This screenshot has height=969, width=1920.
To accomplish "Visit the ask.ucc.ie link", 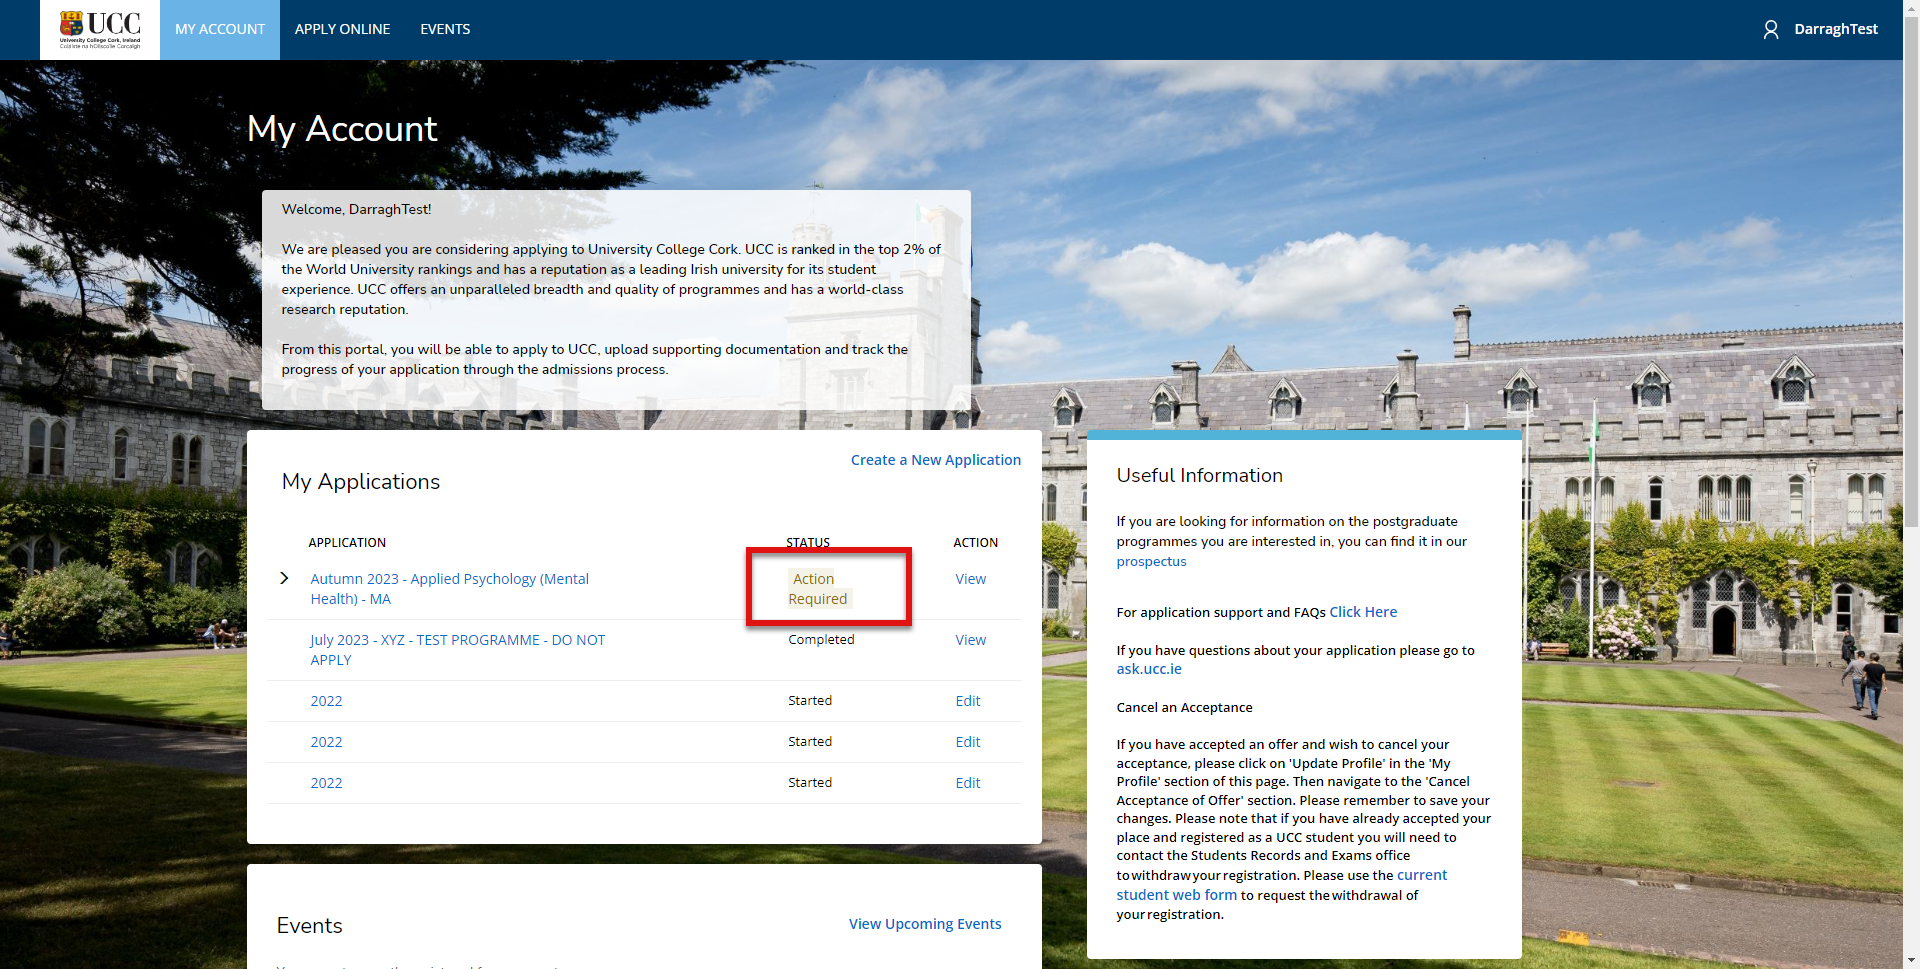I will pos(1148,669).
